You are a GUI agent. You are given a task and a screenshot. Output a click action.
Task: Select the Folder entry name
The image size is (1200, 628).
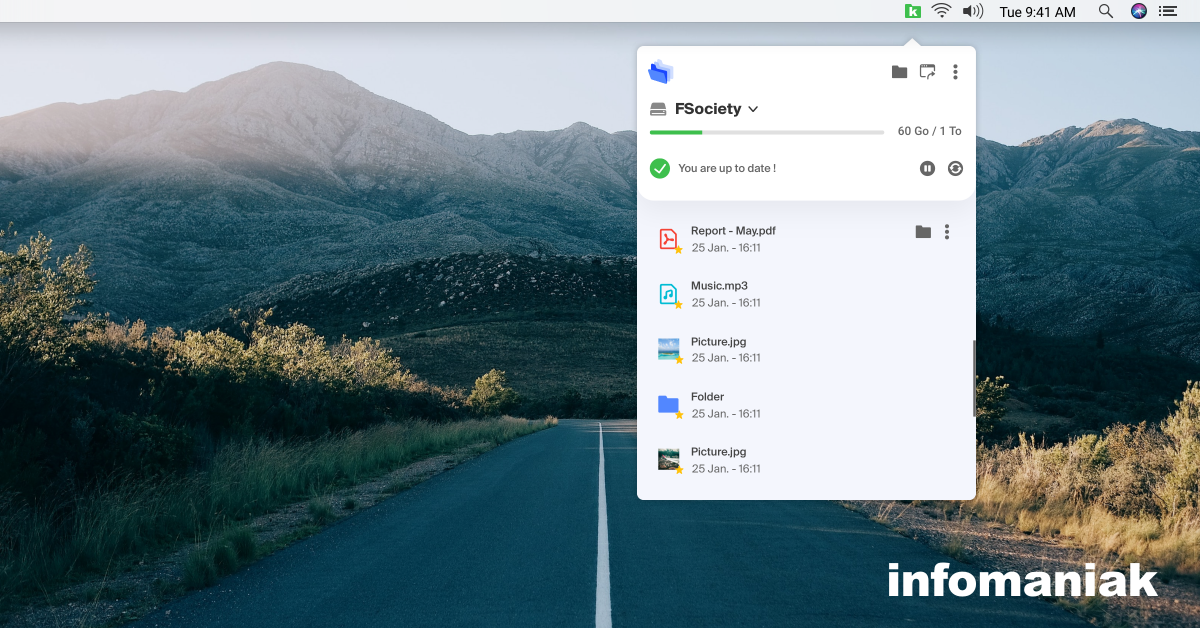707,397
